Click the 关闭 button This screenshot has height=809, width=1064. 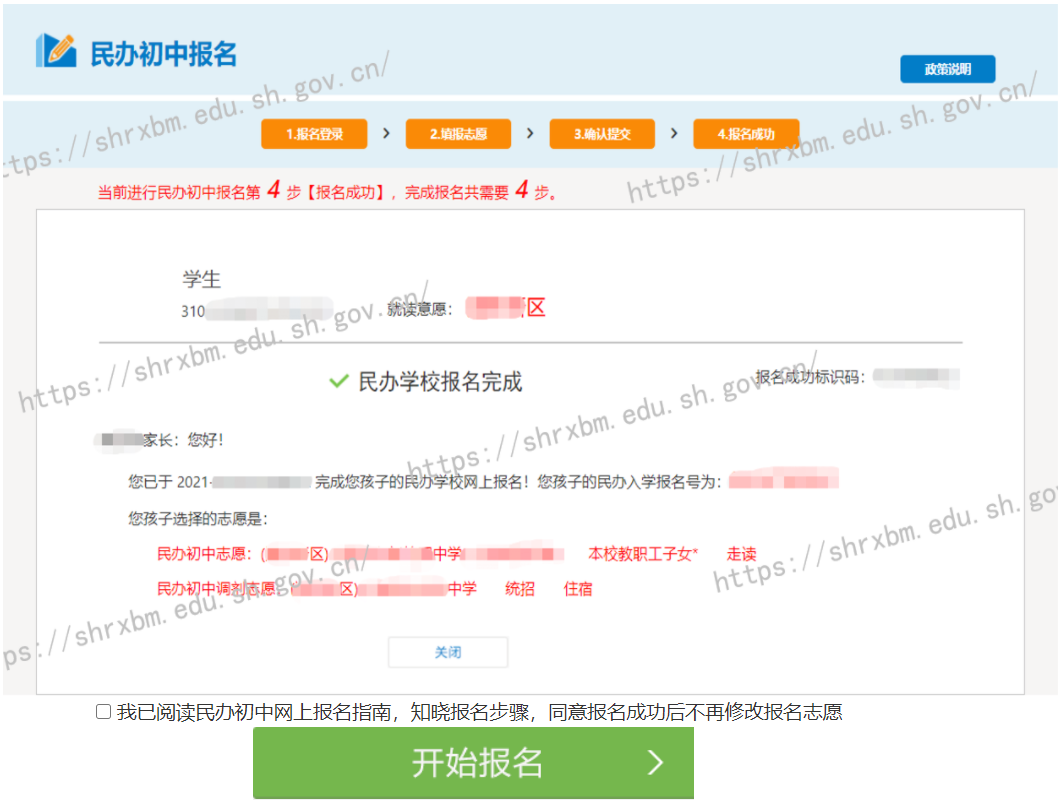pos(448,652)
